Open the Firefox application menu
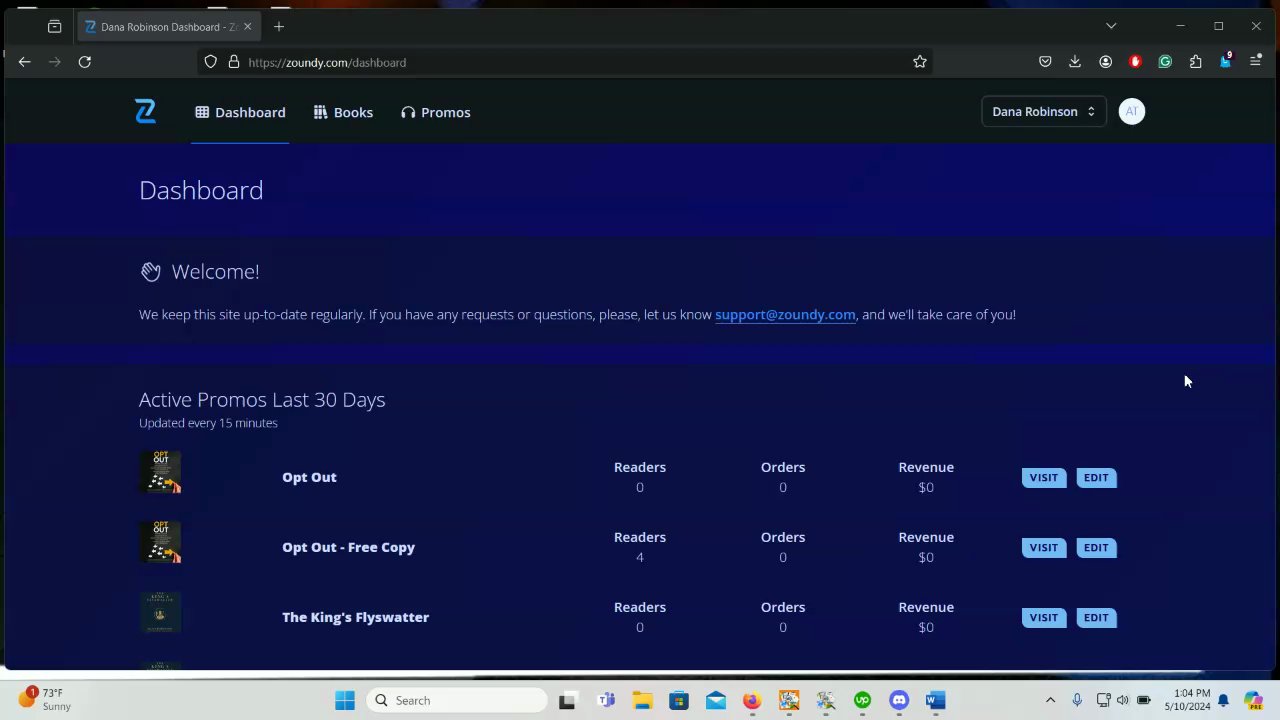 1255,62
